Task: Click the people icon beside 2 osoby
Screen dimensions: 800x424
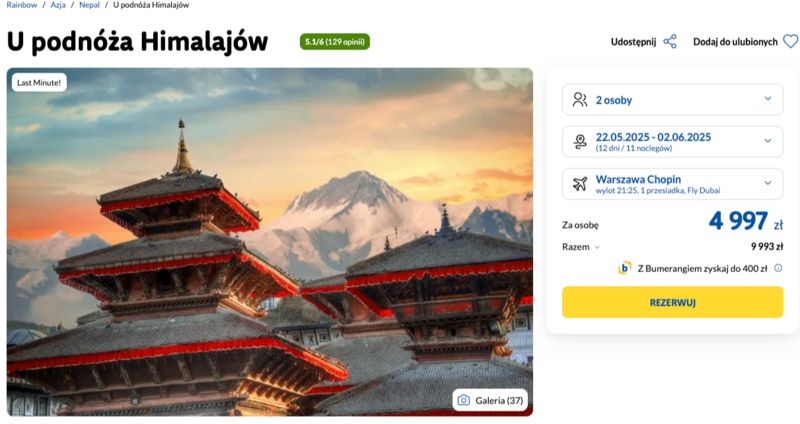Action: tap(580, 99)
